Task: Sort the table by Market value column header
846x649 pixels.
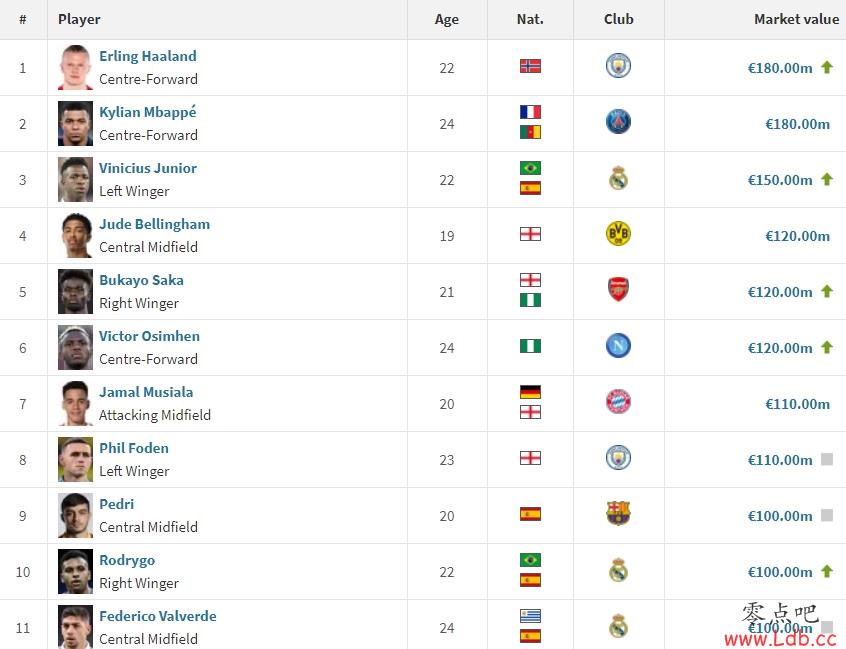Action: (796, 19)
